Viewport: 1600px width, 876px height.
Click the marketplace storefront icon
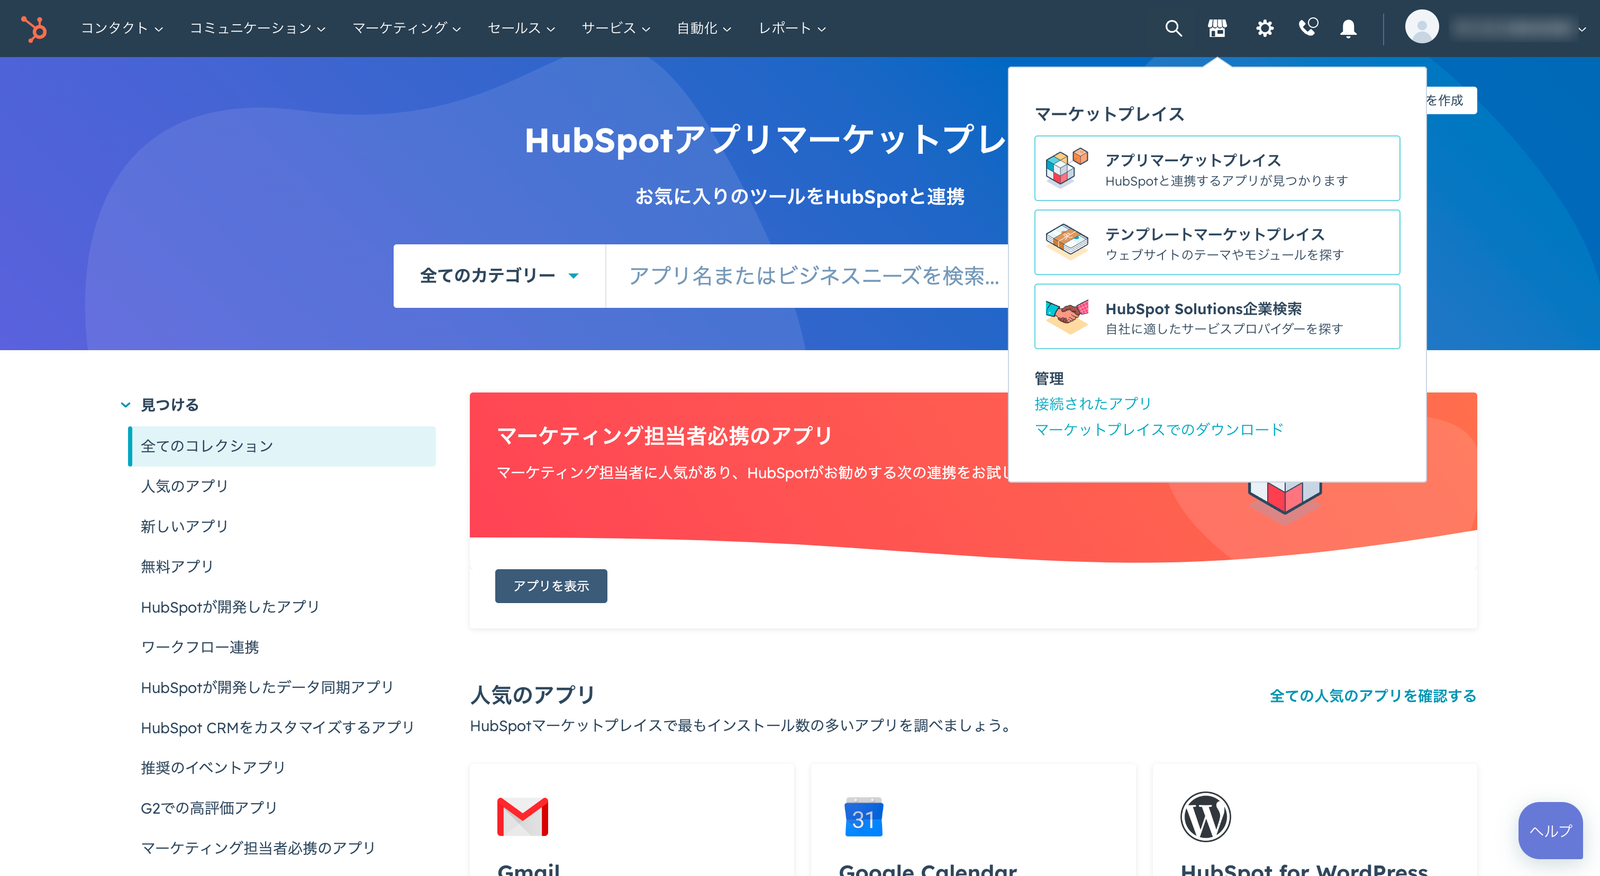(1217, 29)
